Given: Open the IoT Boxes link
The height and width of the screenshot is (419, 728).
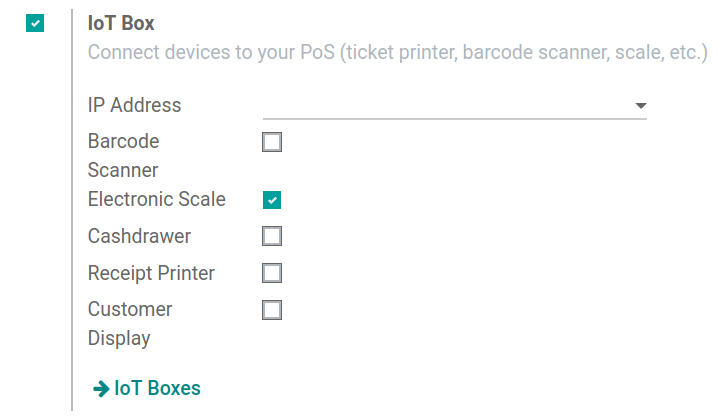Looking at the screenshot, I should coord(157,389).
